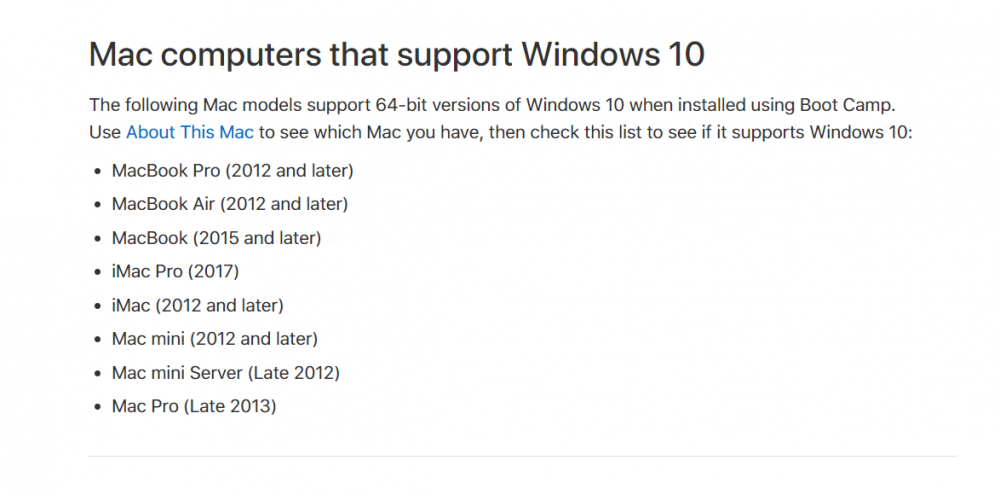The width and height of the screenshot is (1000, 495).
Task: Select the MacBook Air (2012 and later) item
Action: [x=230, y=204]
